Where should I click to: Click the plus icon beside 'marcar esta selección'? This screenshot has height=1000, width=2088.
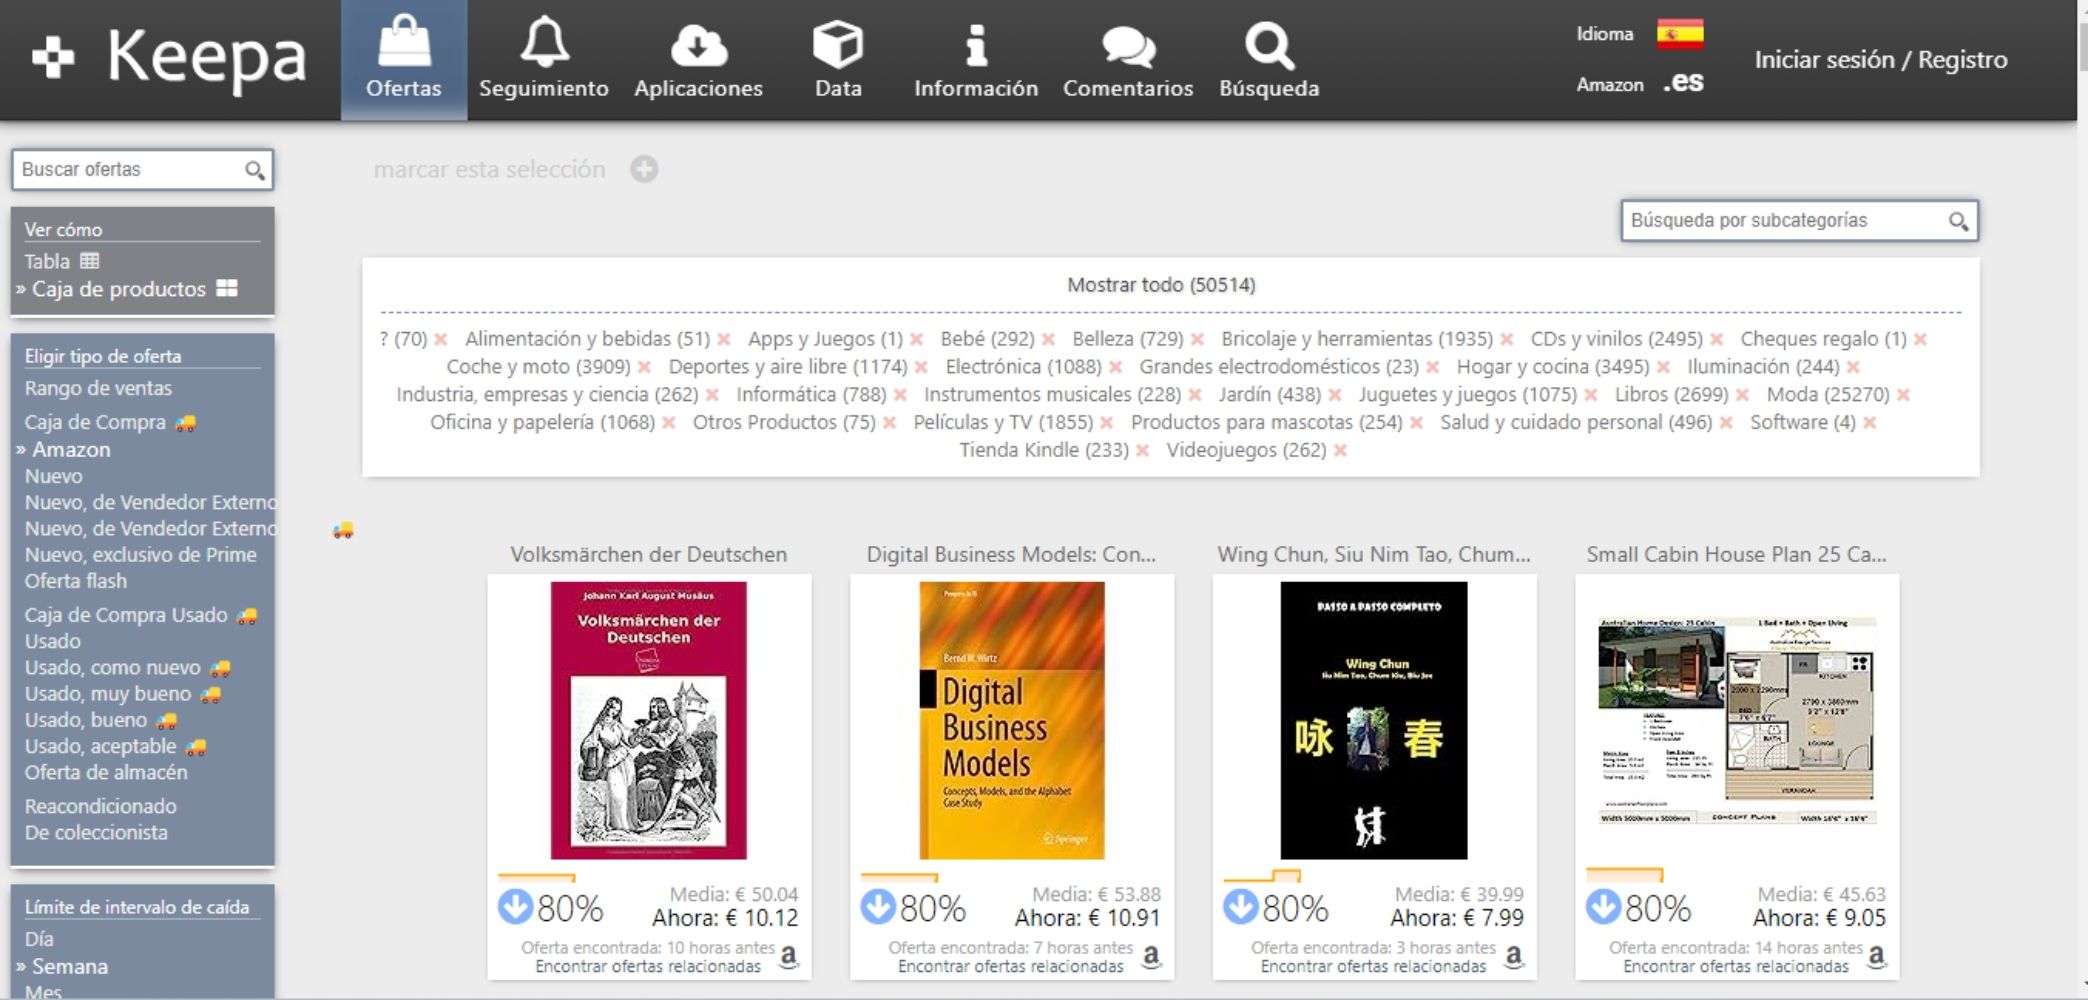pos(644,170)
